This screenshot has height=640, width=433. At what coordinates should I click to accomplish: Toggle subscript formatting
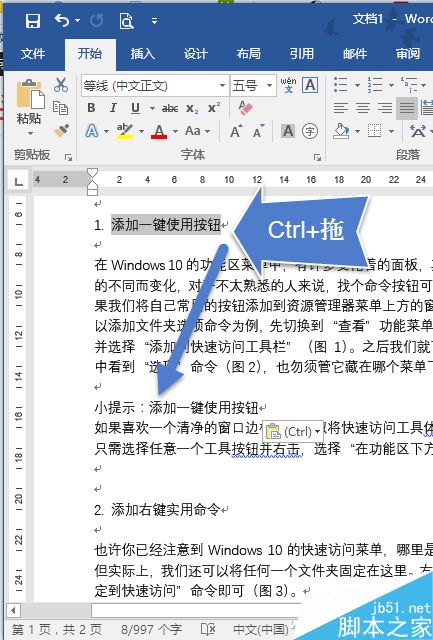(192, 108)
